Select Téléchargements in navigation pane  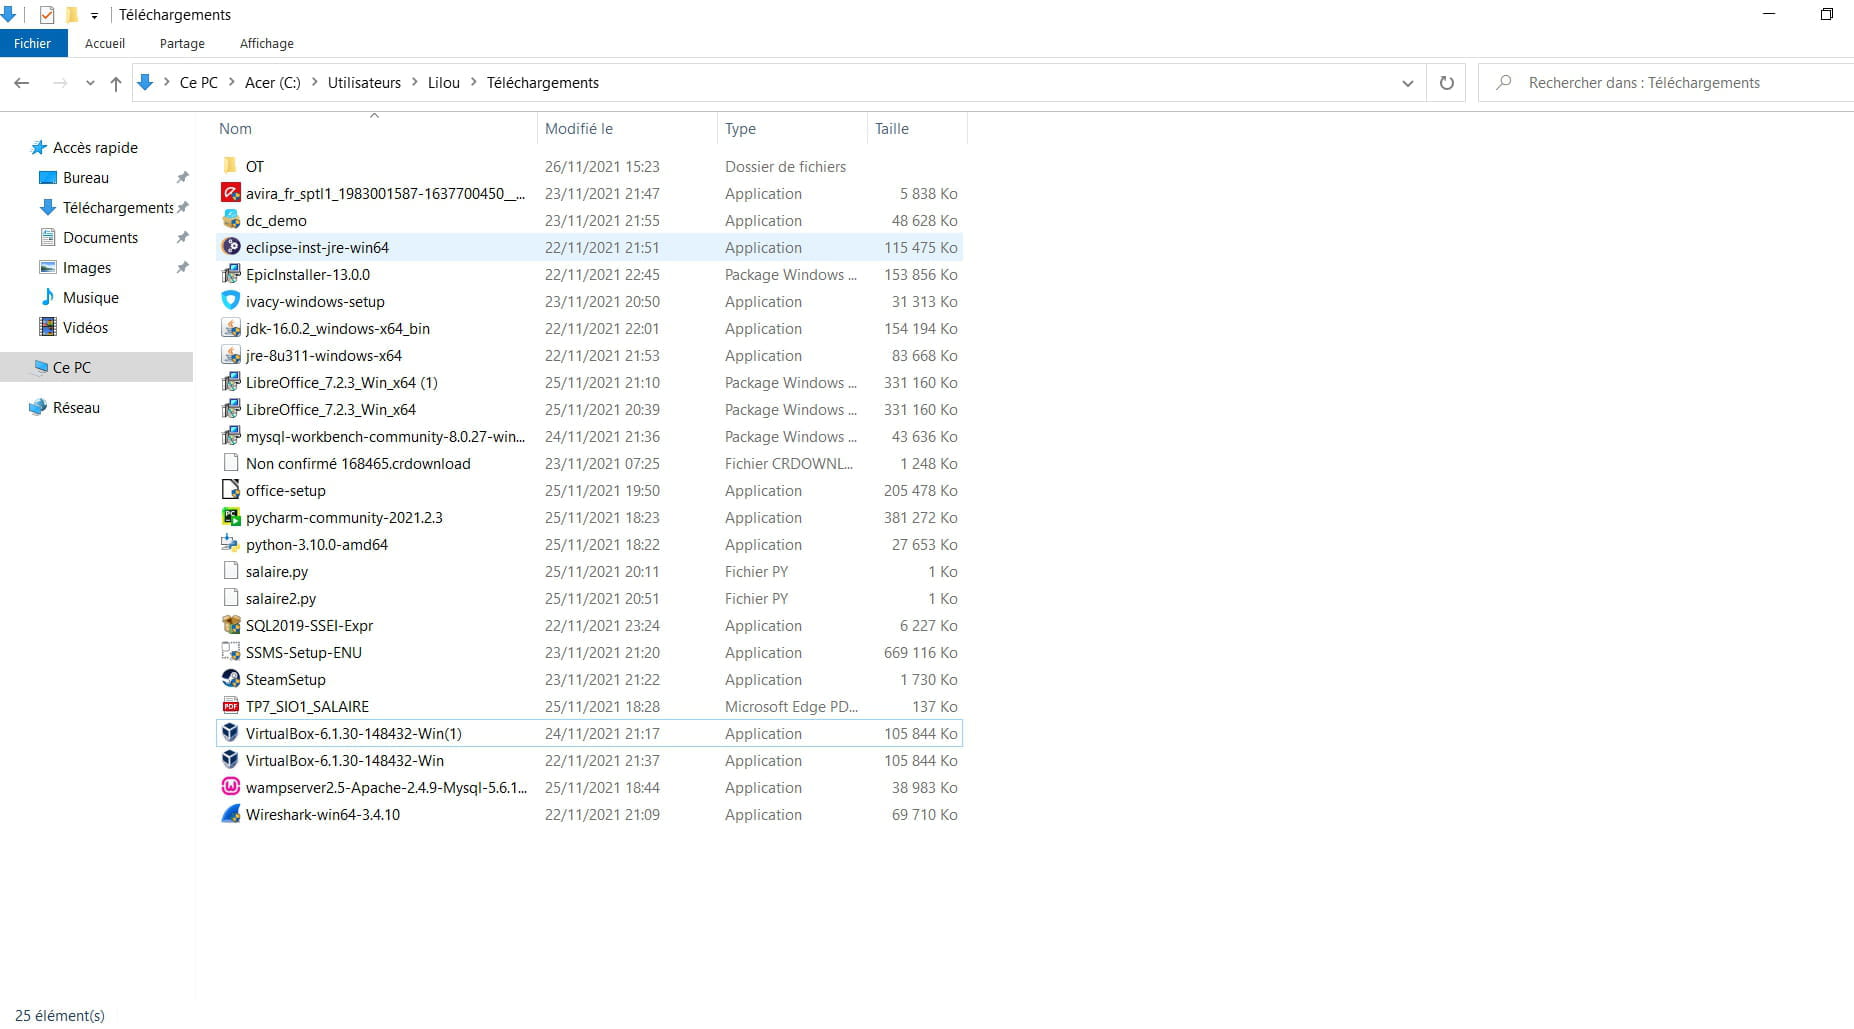pyautogui.click(x=118, y=207)
